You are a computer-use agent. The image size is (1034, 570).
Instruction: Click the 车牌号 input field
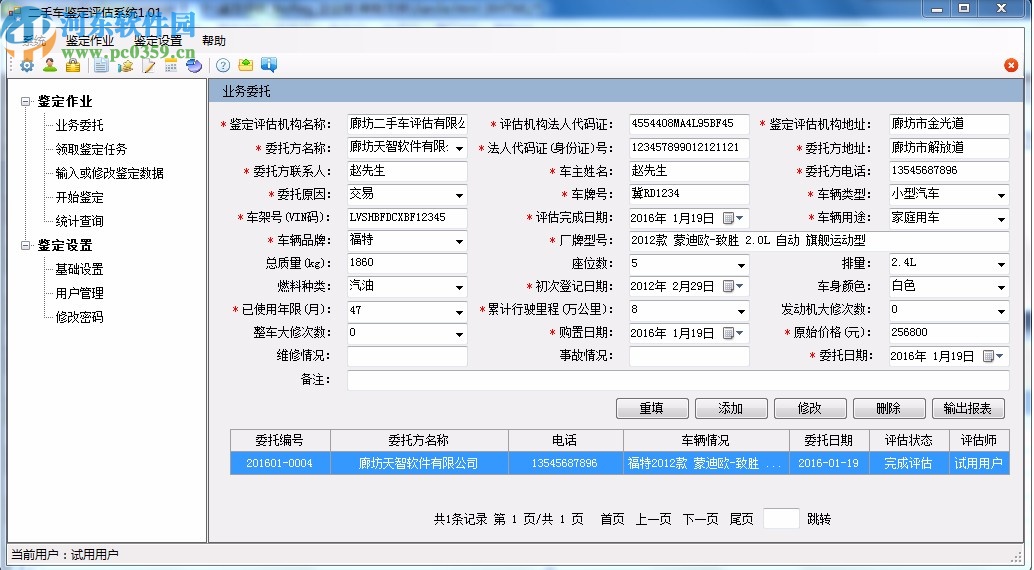click(x=689, y=194)
